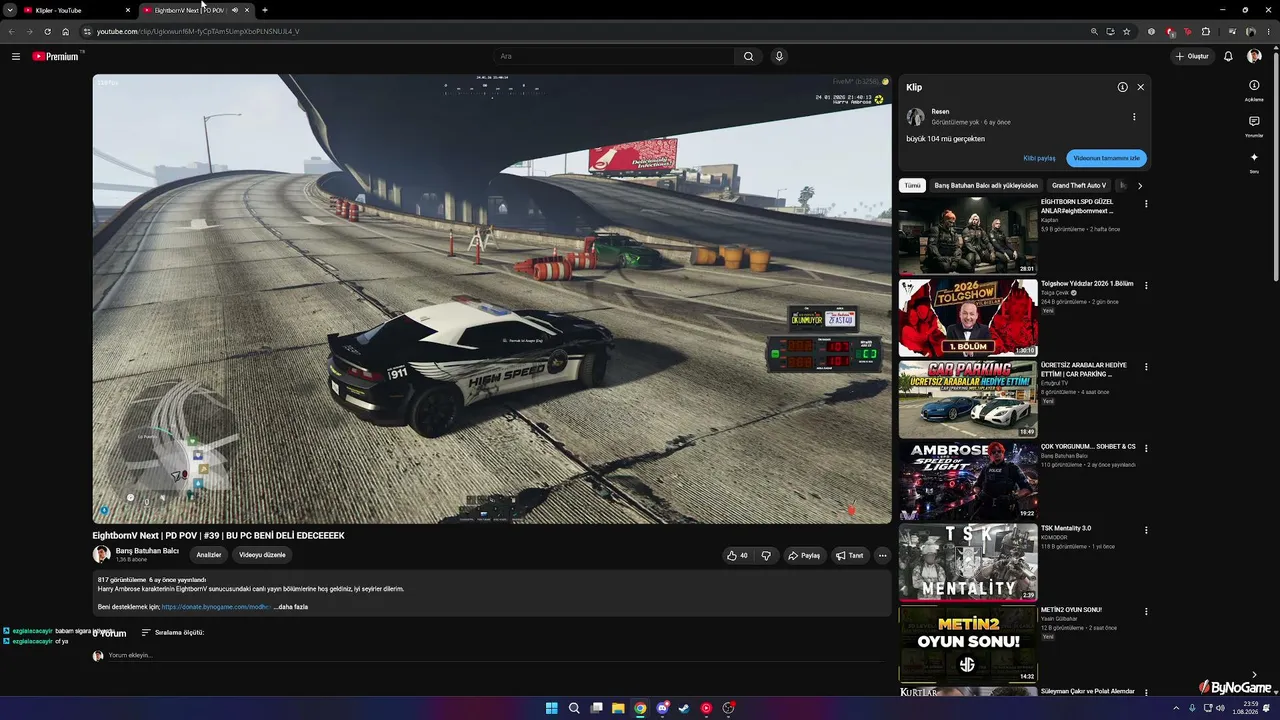Open options for TSK Mentality 3.0 video
The width and height of the screenshot is (1280, 720).
1146,530
